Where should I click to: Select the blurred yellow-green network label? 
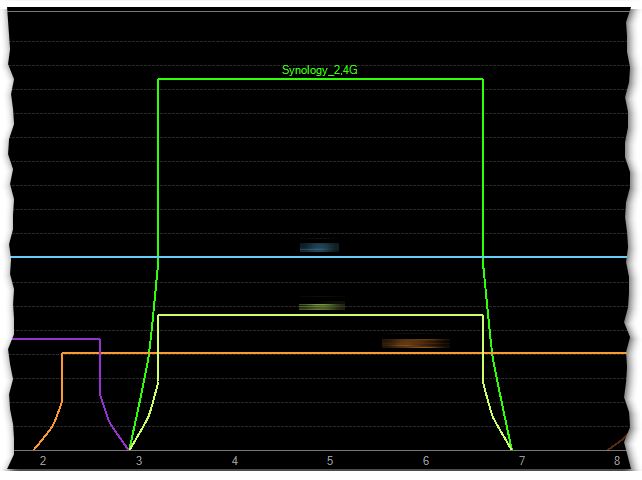pos(322,306)
